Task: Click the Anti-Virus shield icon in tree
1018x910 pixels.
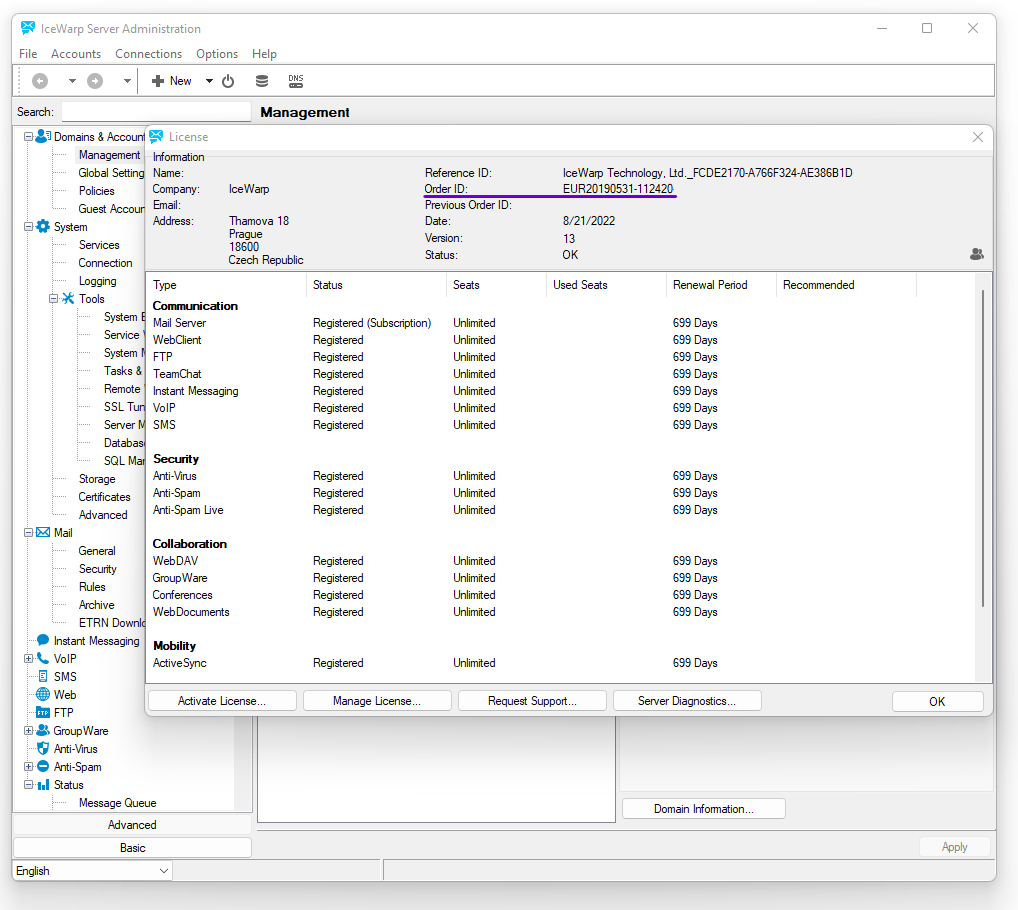Action: click(x=43, y=748)
